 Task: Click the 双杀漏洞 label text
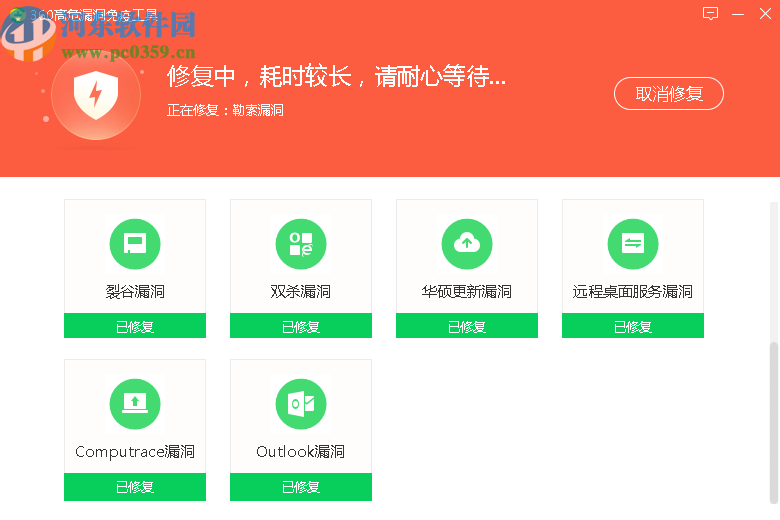point(300,292)
